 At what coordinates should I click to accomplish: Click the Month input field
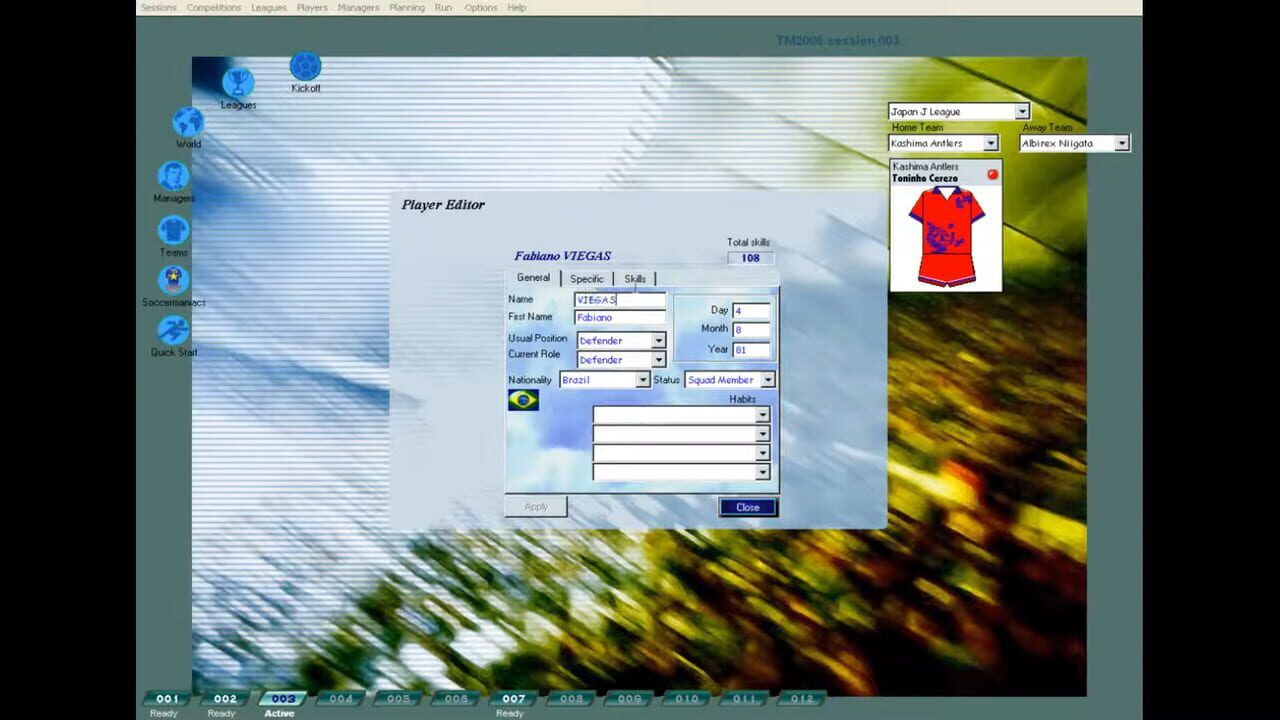pyautogui.click(x=752, y=329)
